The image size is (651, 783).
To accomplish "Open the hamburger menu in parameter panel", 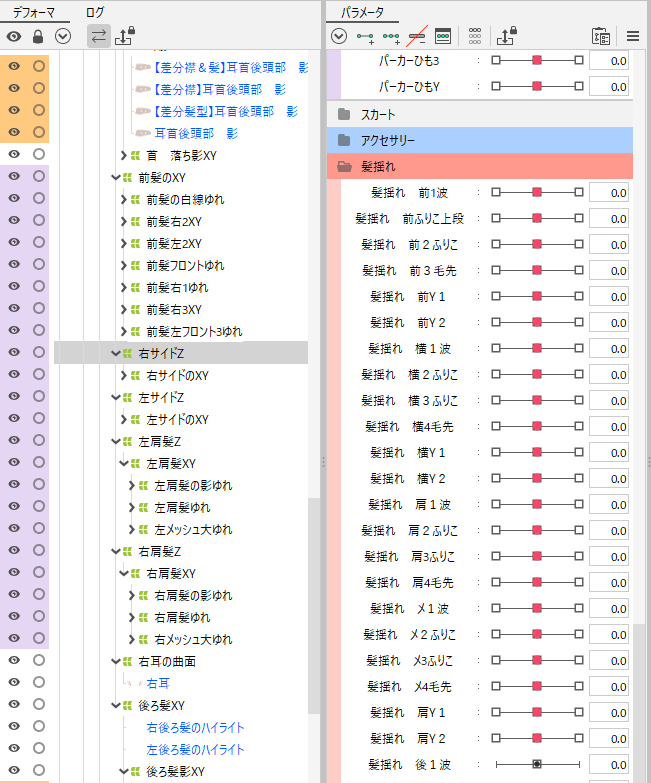I will [633, 36].
